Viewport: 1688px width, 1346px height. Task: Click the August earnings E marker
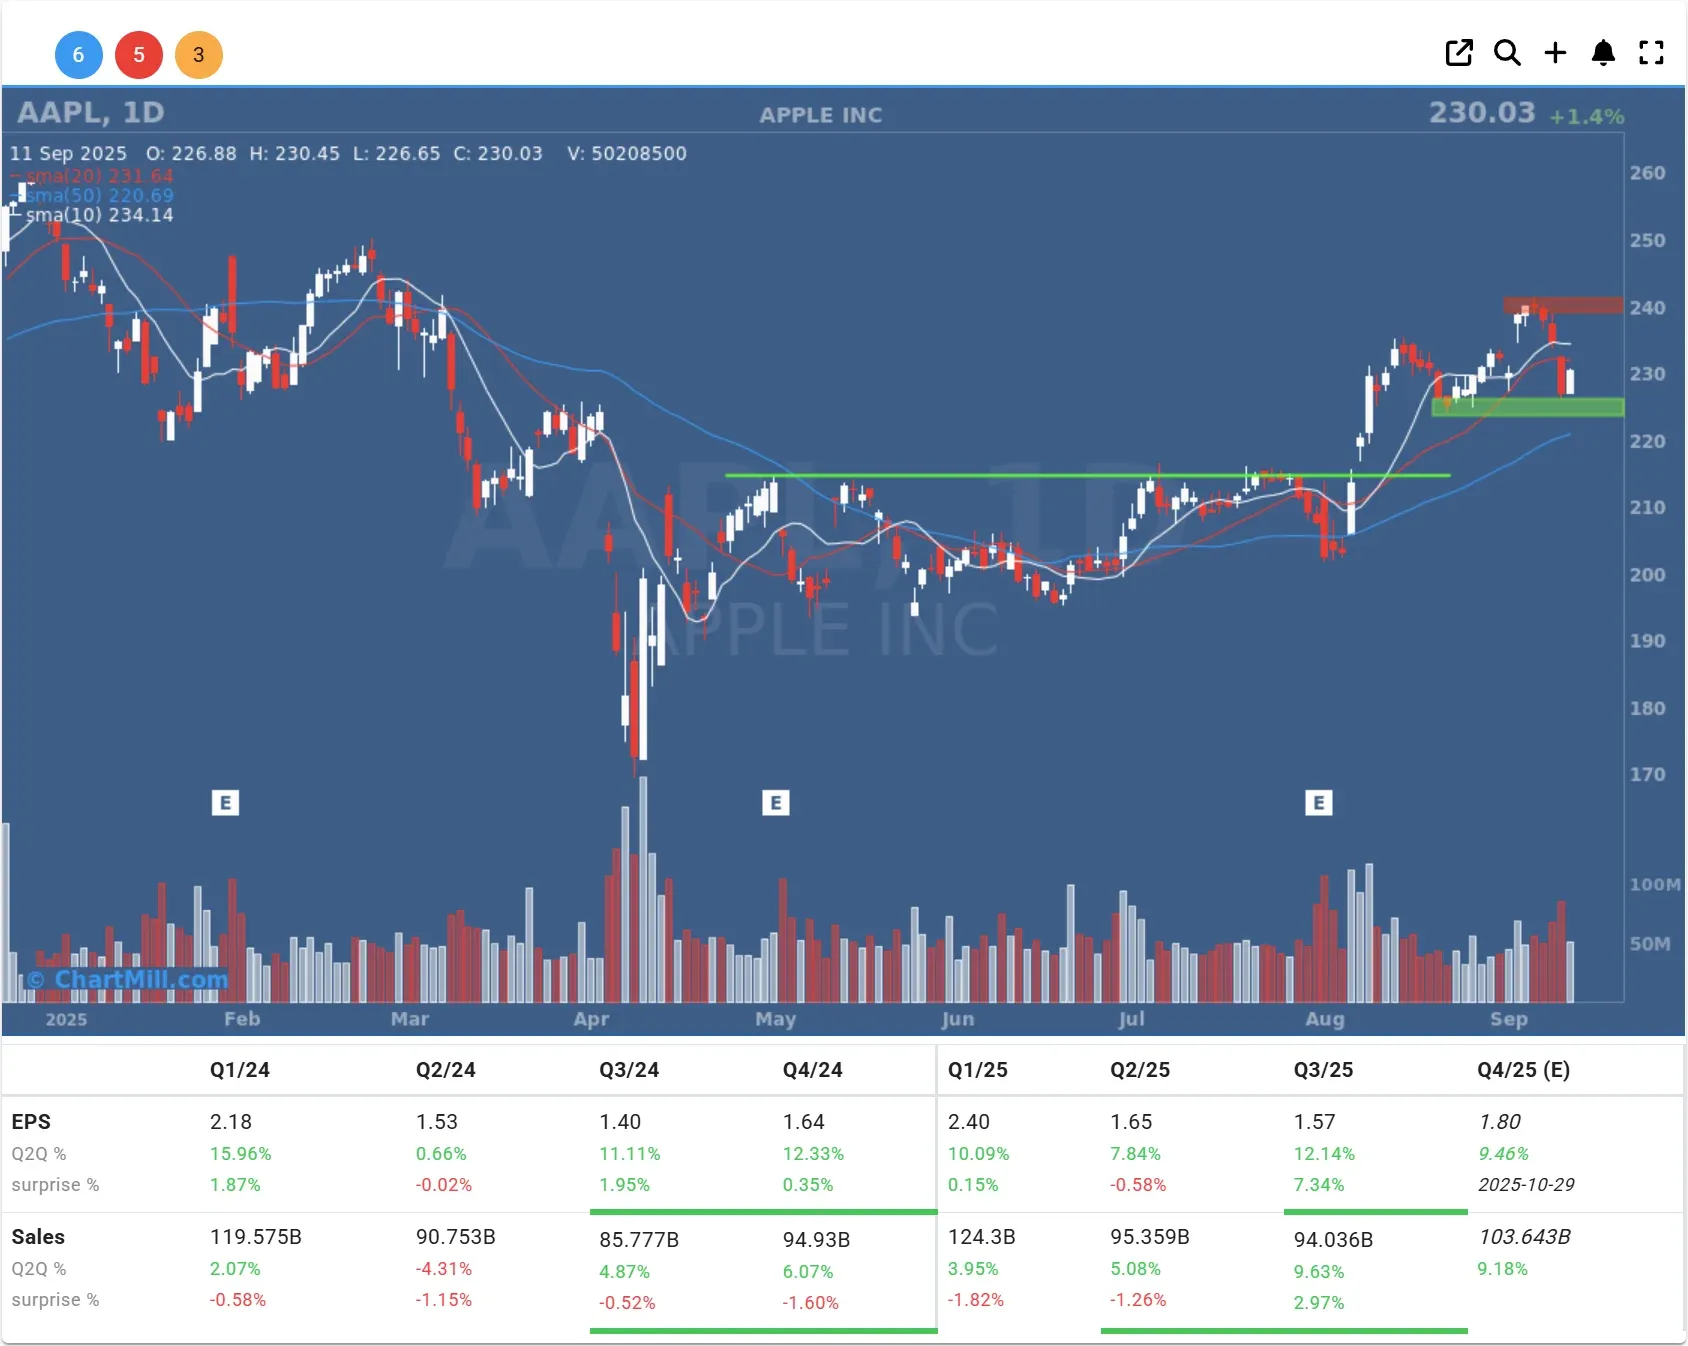tap(1318, 802)
